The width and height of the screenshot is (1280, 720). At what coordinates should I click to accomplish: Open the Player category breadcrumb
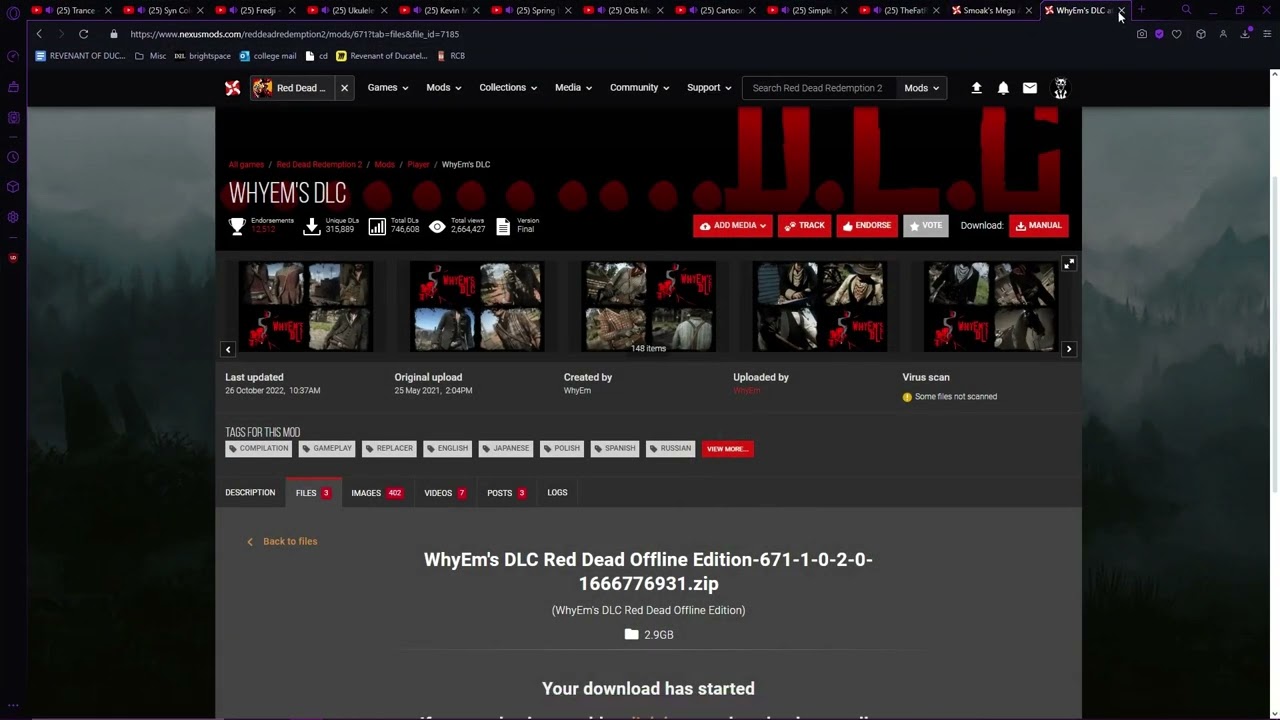[418, 165]
